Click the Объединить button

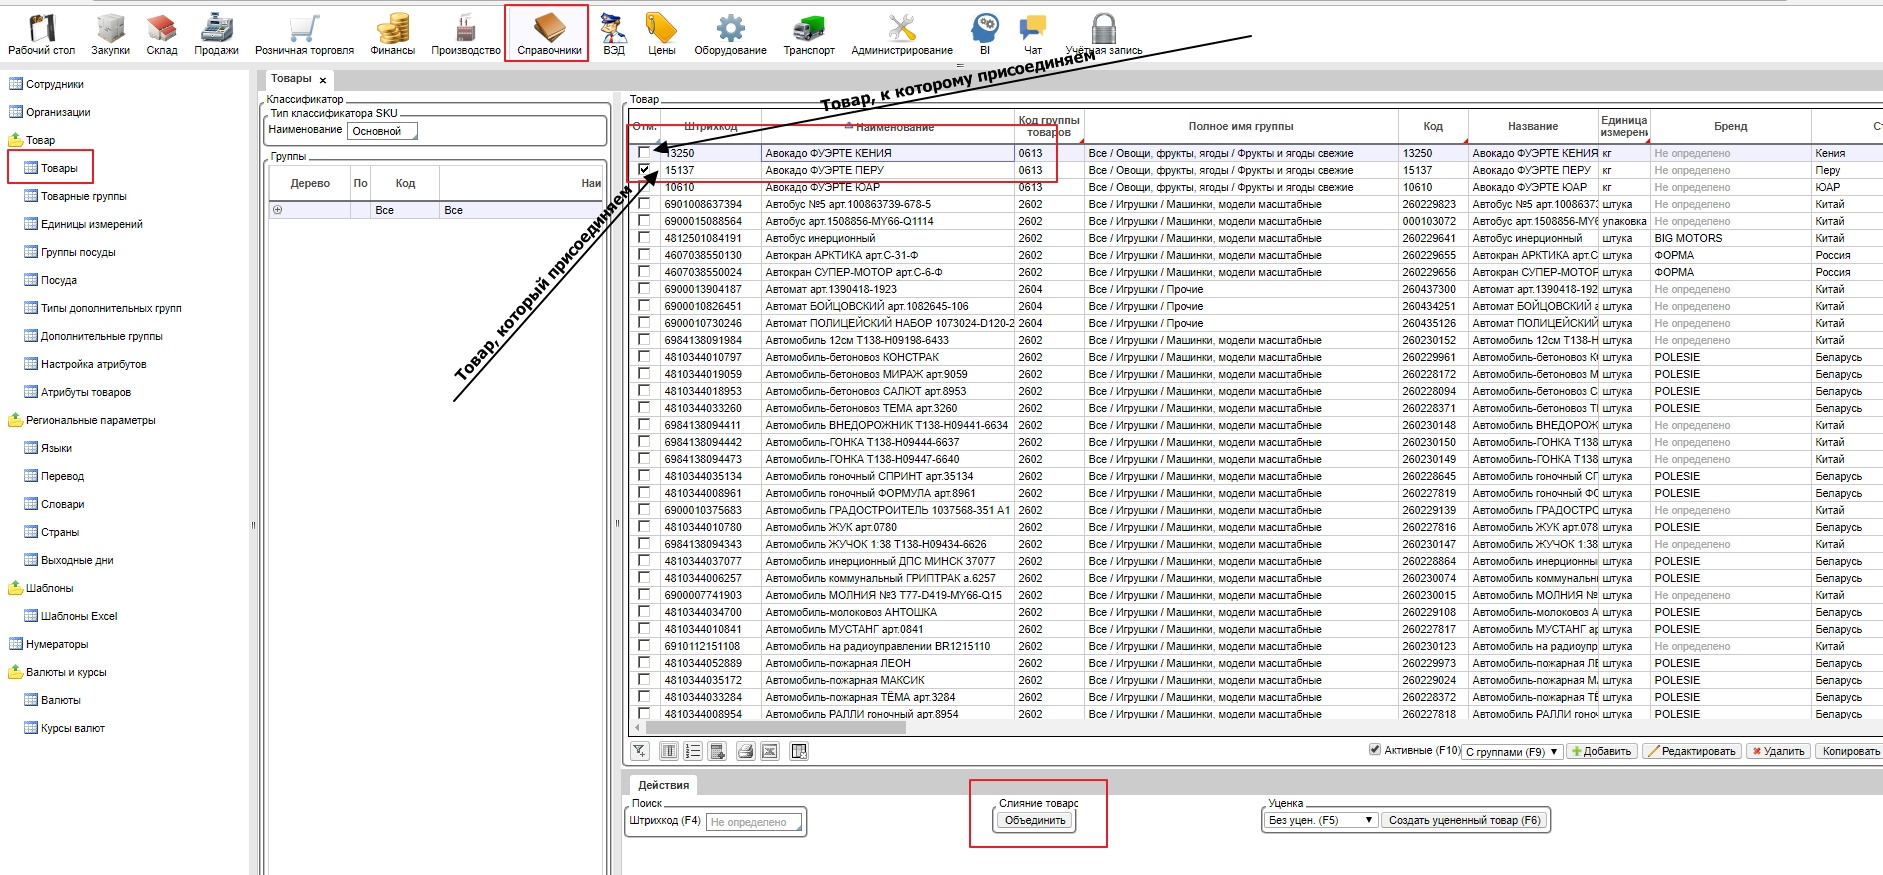pos(1035,820)
